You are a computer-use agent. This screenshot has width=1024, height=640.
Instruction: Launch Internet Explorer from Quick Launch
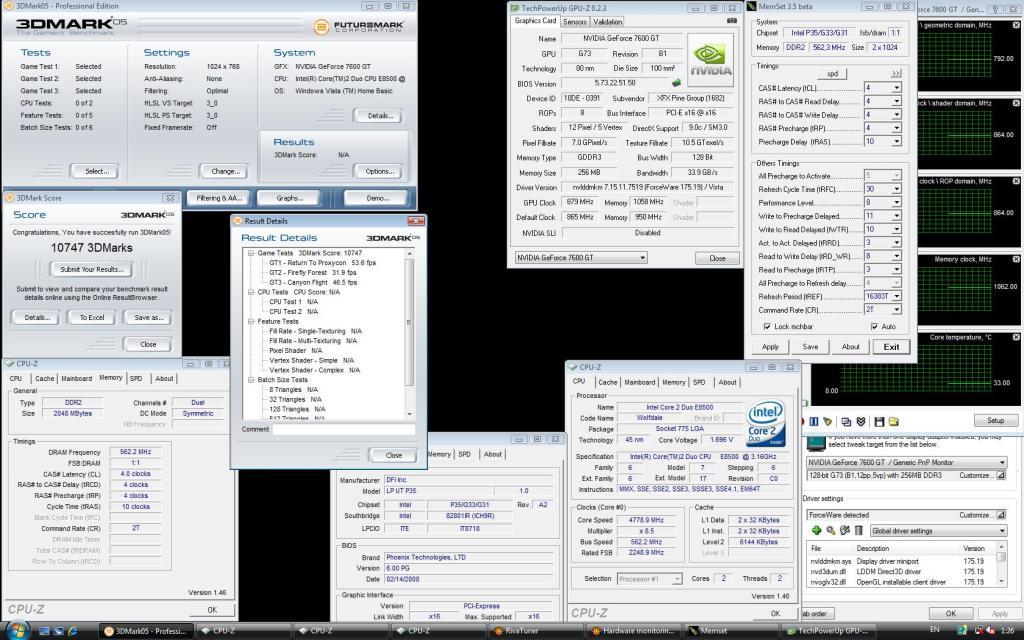tap(72, 631)
